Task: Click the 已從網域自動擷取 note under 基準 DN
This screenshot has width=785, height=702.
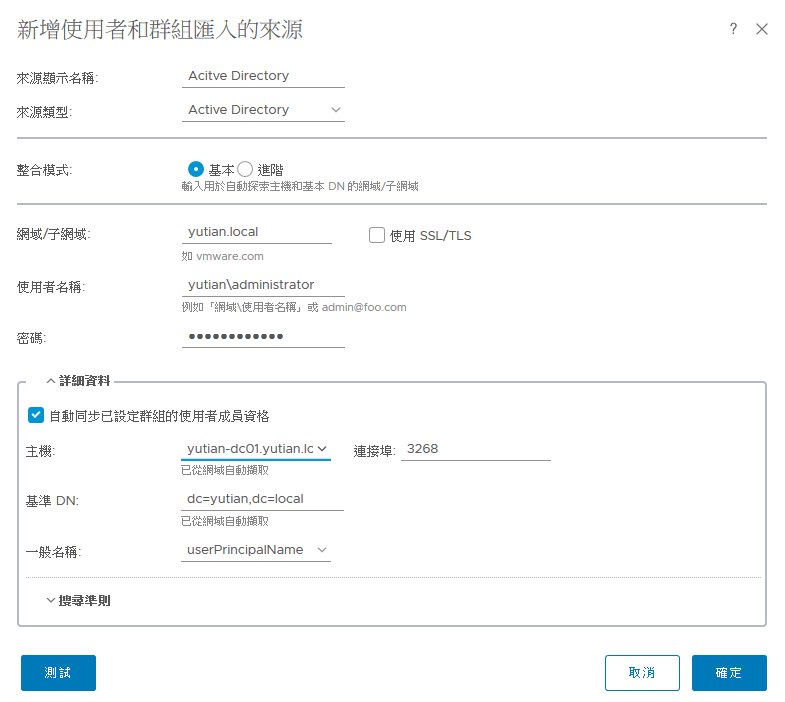Action: click(225, 521)
